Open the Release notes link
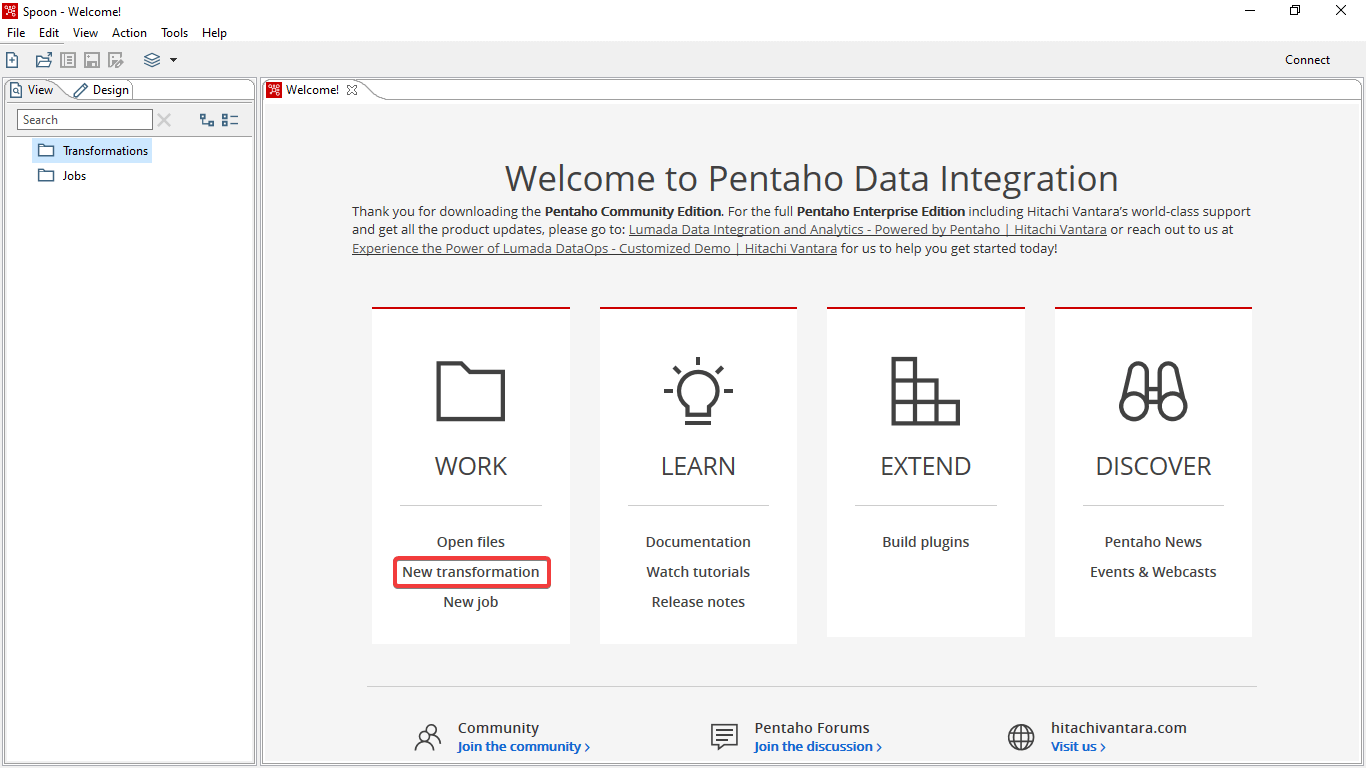The image size is (1366, 768). pyautogui.click(x=698, y=602)
